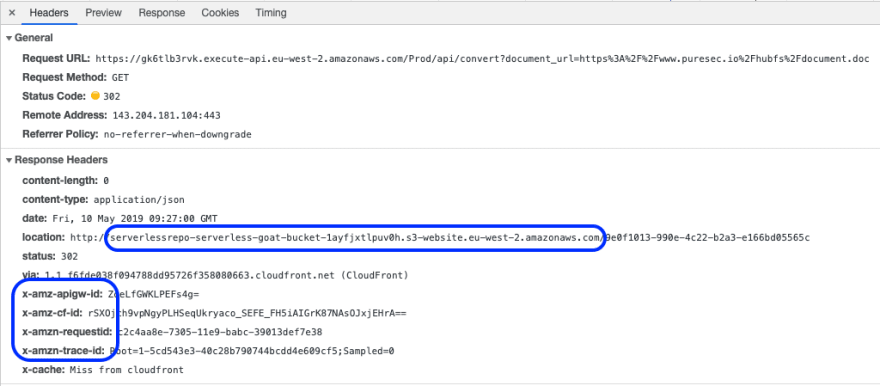The height and width of the screenshot is (386, 880).
Task: Select no-referrer-when-downgrade policy value
Action: coord(177,135)
